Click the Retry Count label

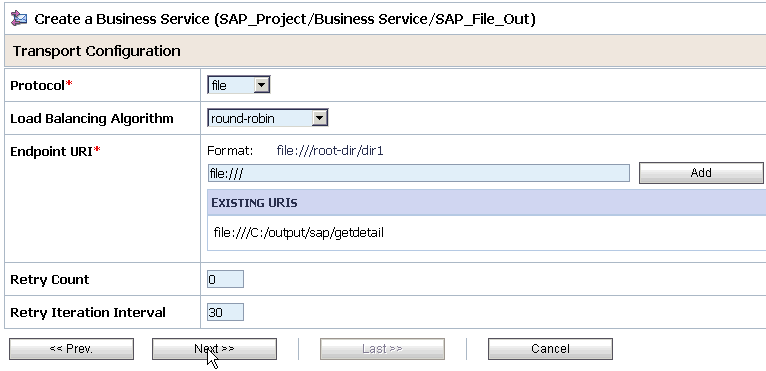click(50, 280)
